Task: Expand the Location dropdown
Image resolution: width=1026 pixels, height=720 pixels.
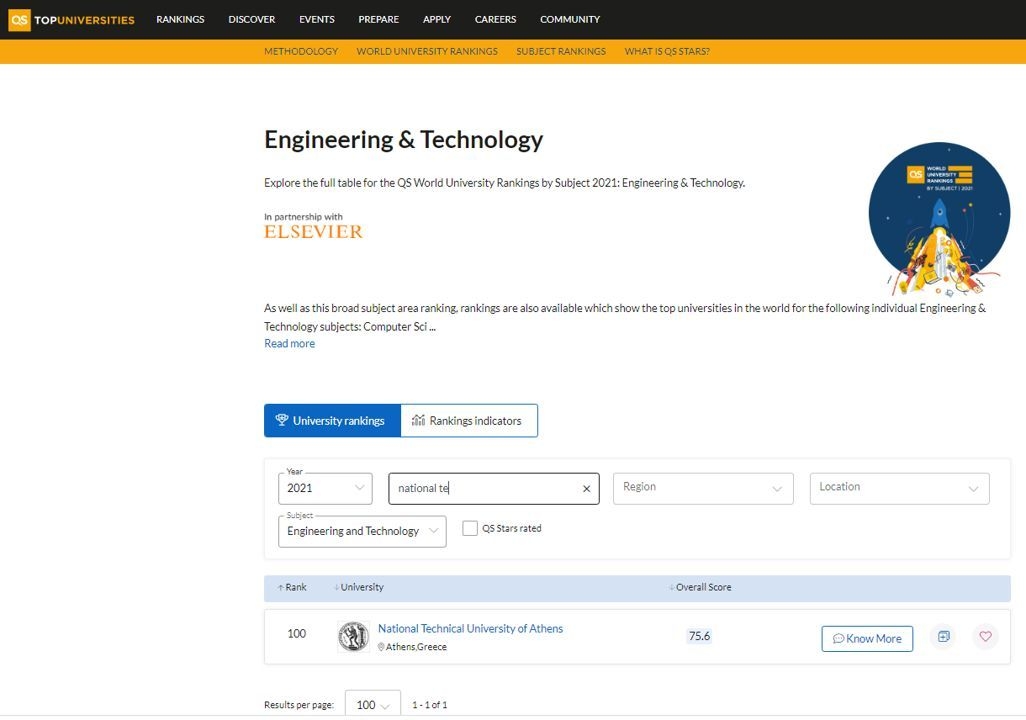Action: [x=900, y=488]
